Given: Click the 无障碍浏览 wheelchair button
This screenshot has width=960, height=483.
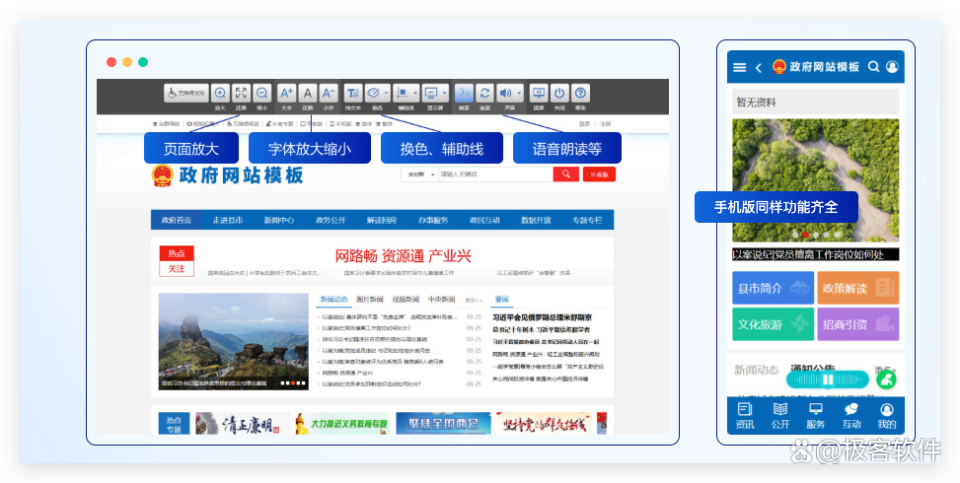Looking at the screenshot, I should 187,93.
